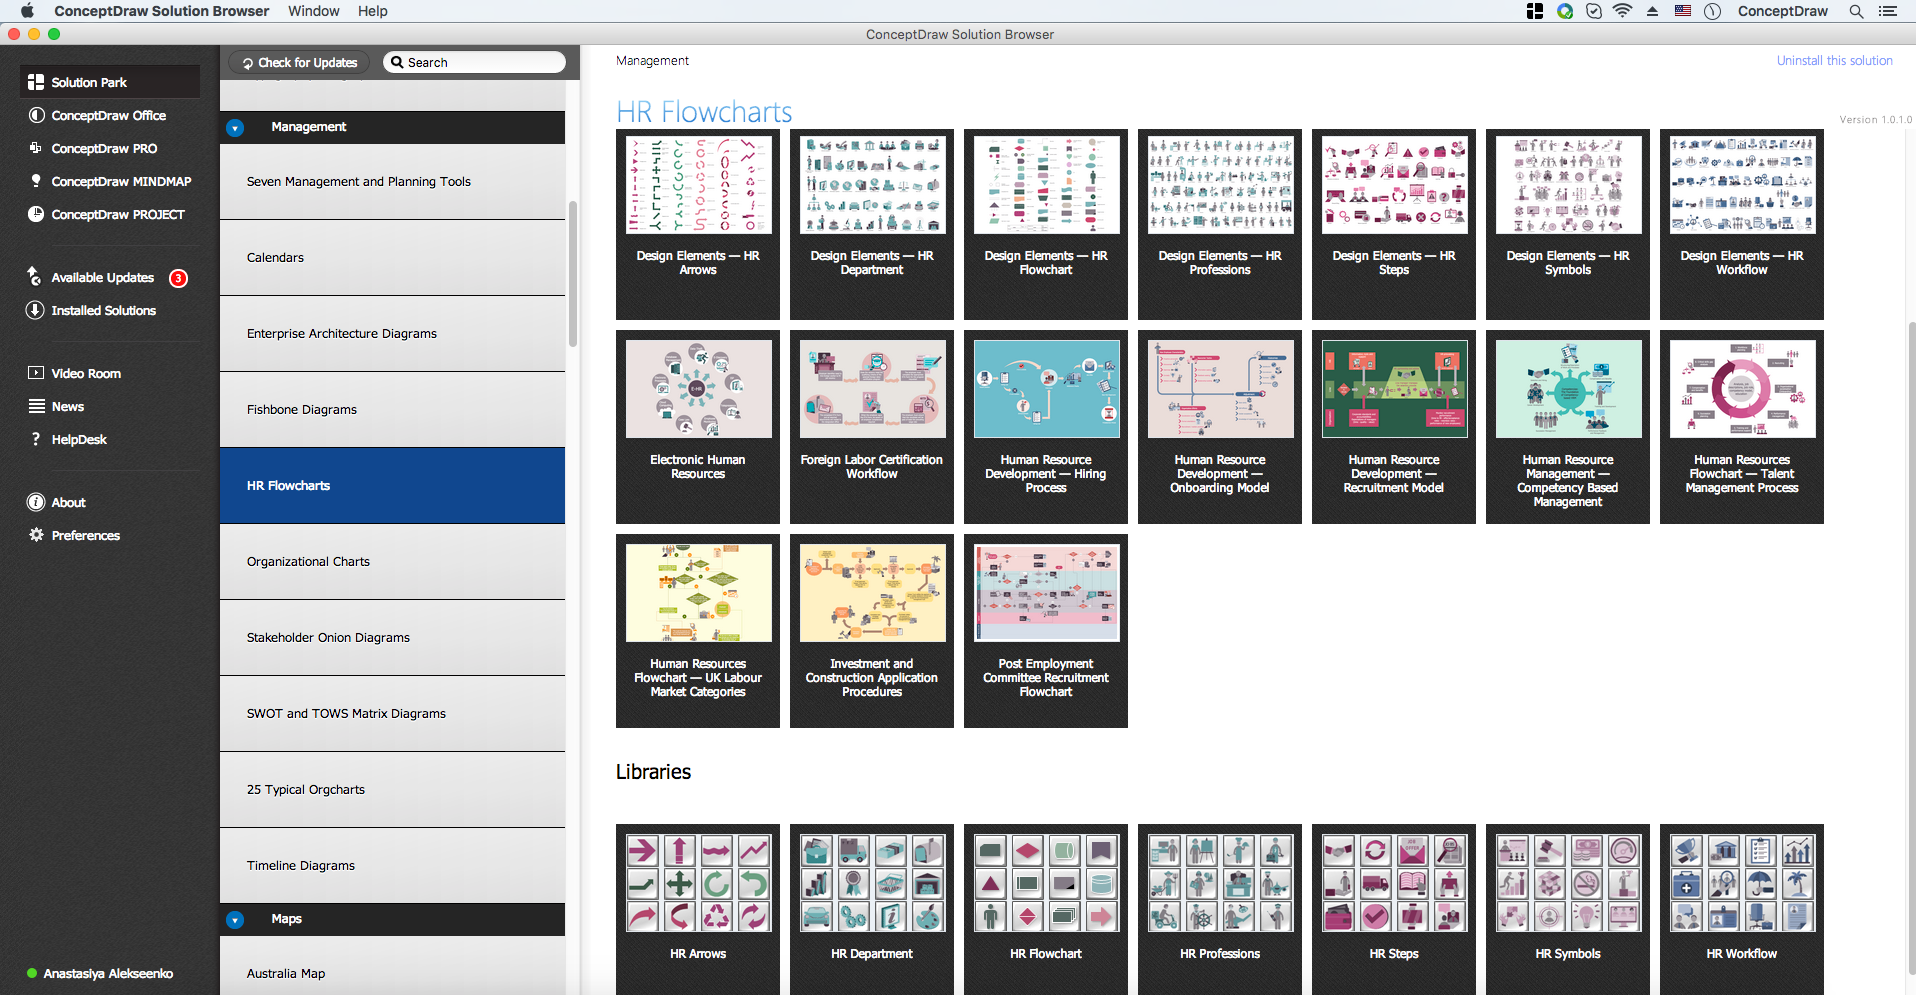Open Spotlight search in menu bar
Screen dimensions: 1916x995
point(1856,11)
